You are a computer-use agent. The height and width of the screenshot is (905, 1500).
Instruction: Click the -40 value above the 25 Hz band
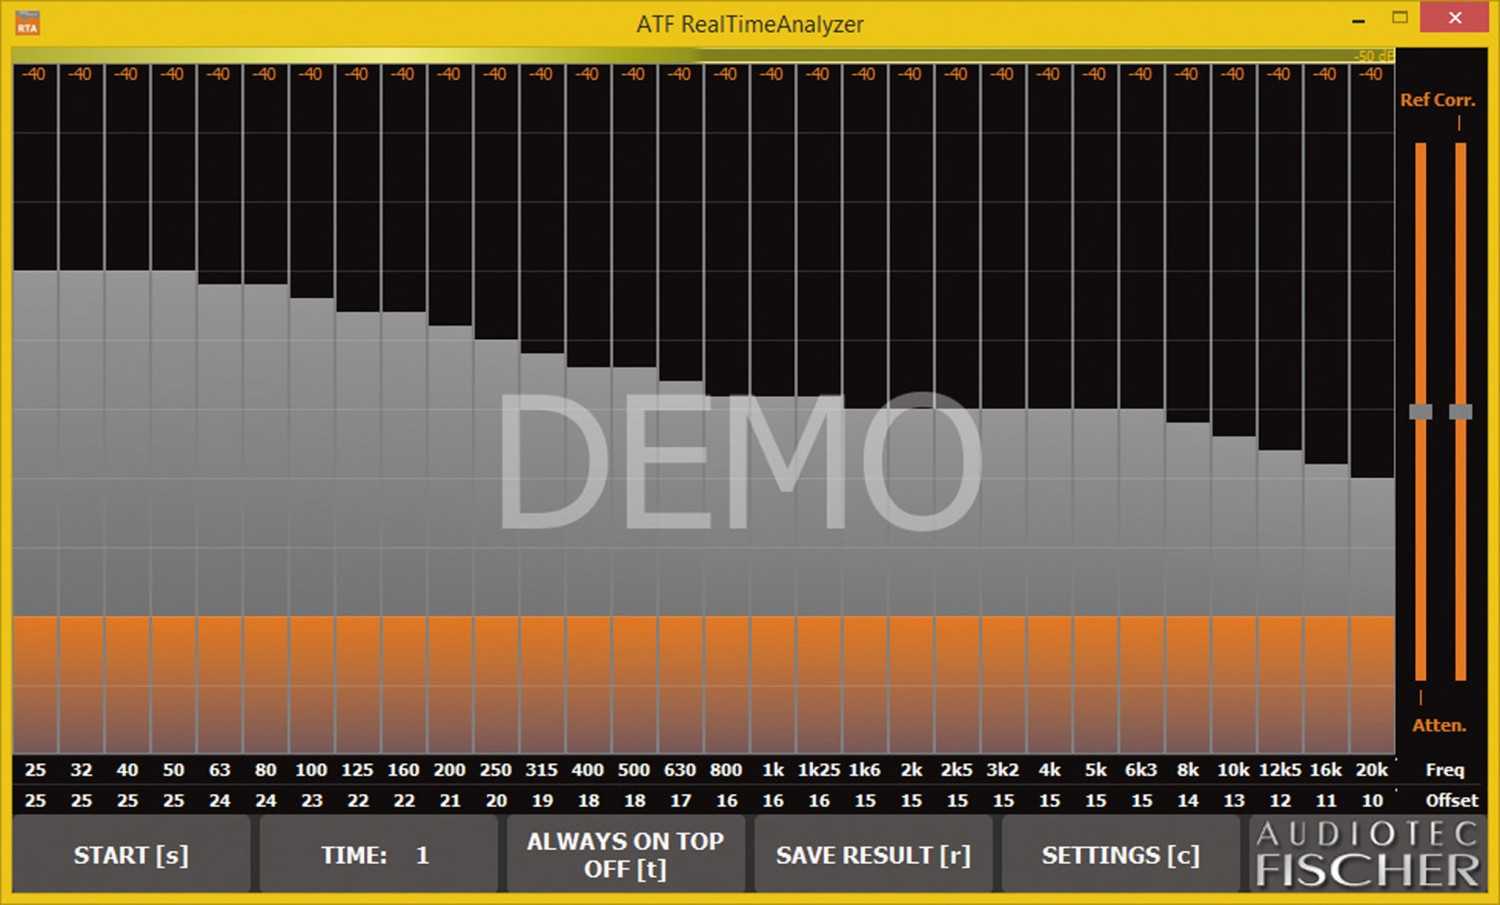34,74
